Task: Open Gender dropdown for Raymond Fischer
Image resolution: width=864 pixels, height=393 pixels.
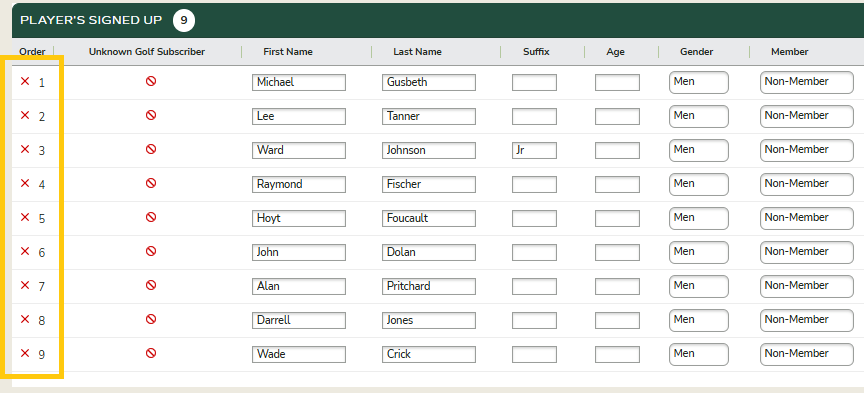Action: pos(699,184)
